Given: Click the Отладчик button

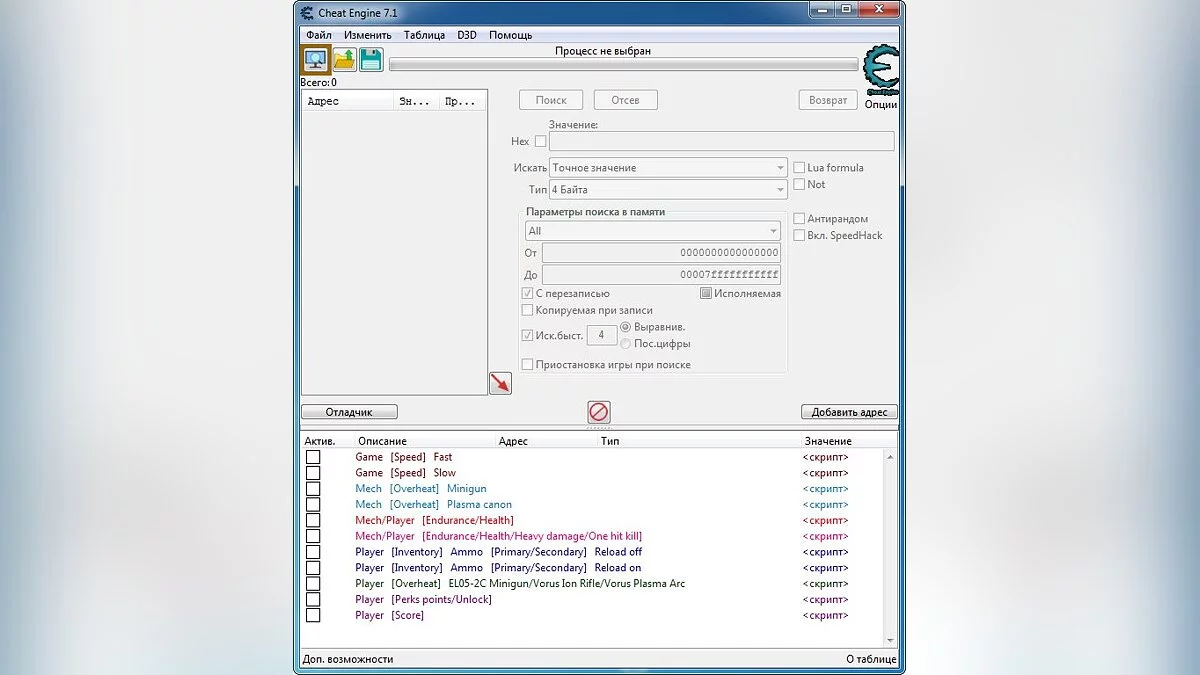Looking at the screenshot, I should click(349, 412).
